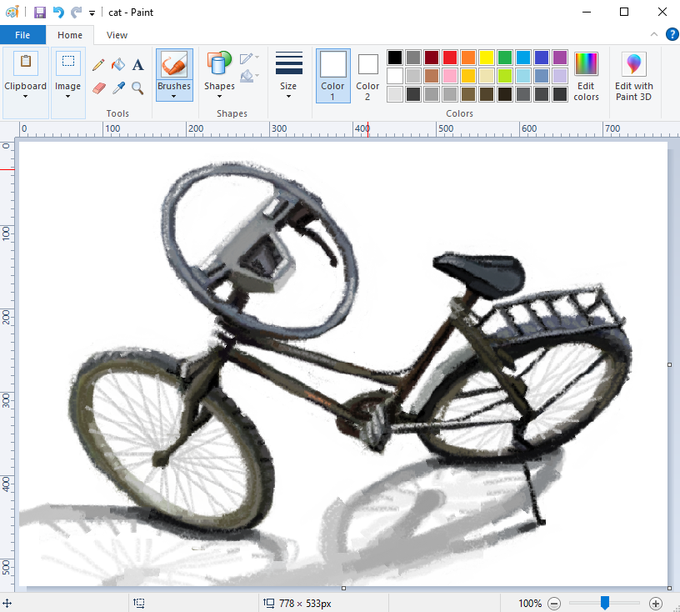Click the Undo arrow in title bar
This screenshot has width=680, height=612.
pos(59,12)
